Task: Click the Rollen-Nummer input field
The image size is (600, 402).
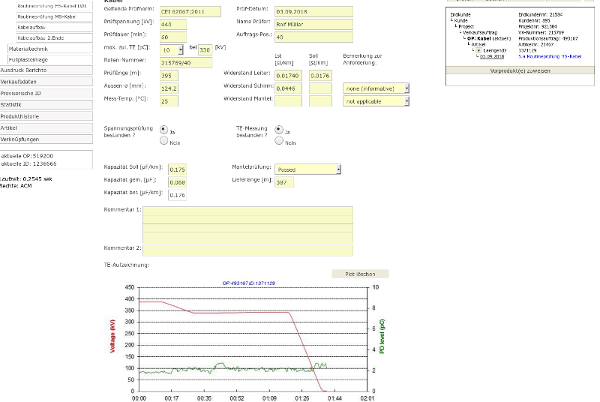Action: pyautogui.click(x=186, y=63)
